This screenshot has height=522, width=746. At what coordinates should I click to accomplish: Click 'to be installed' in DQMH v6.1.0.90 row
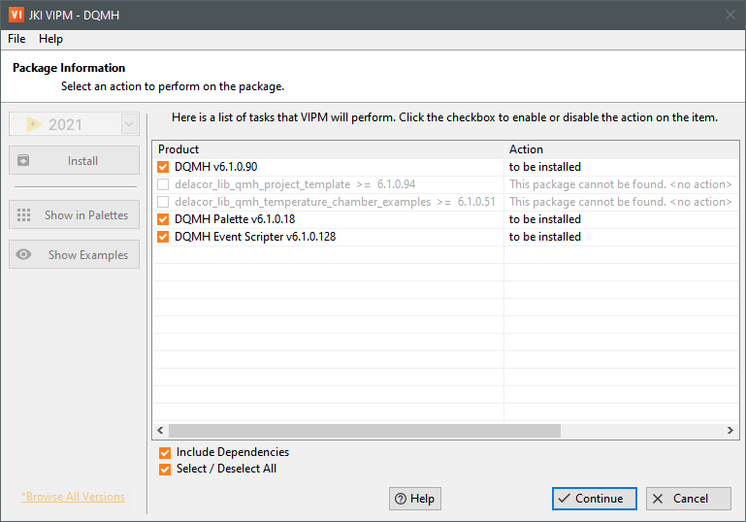pyautogui.click(x=545, y=167)
